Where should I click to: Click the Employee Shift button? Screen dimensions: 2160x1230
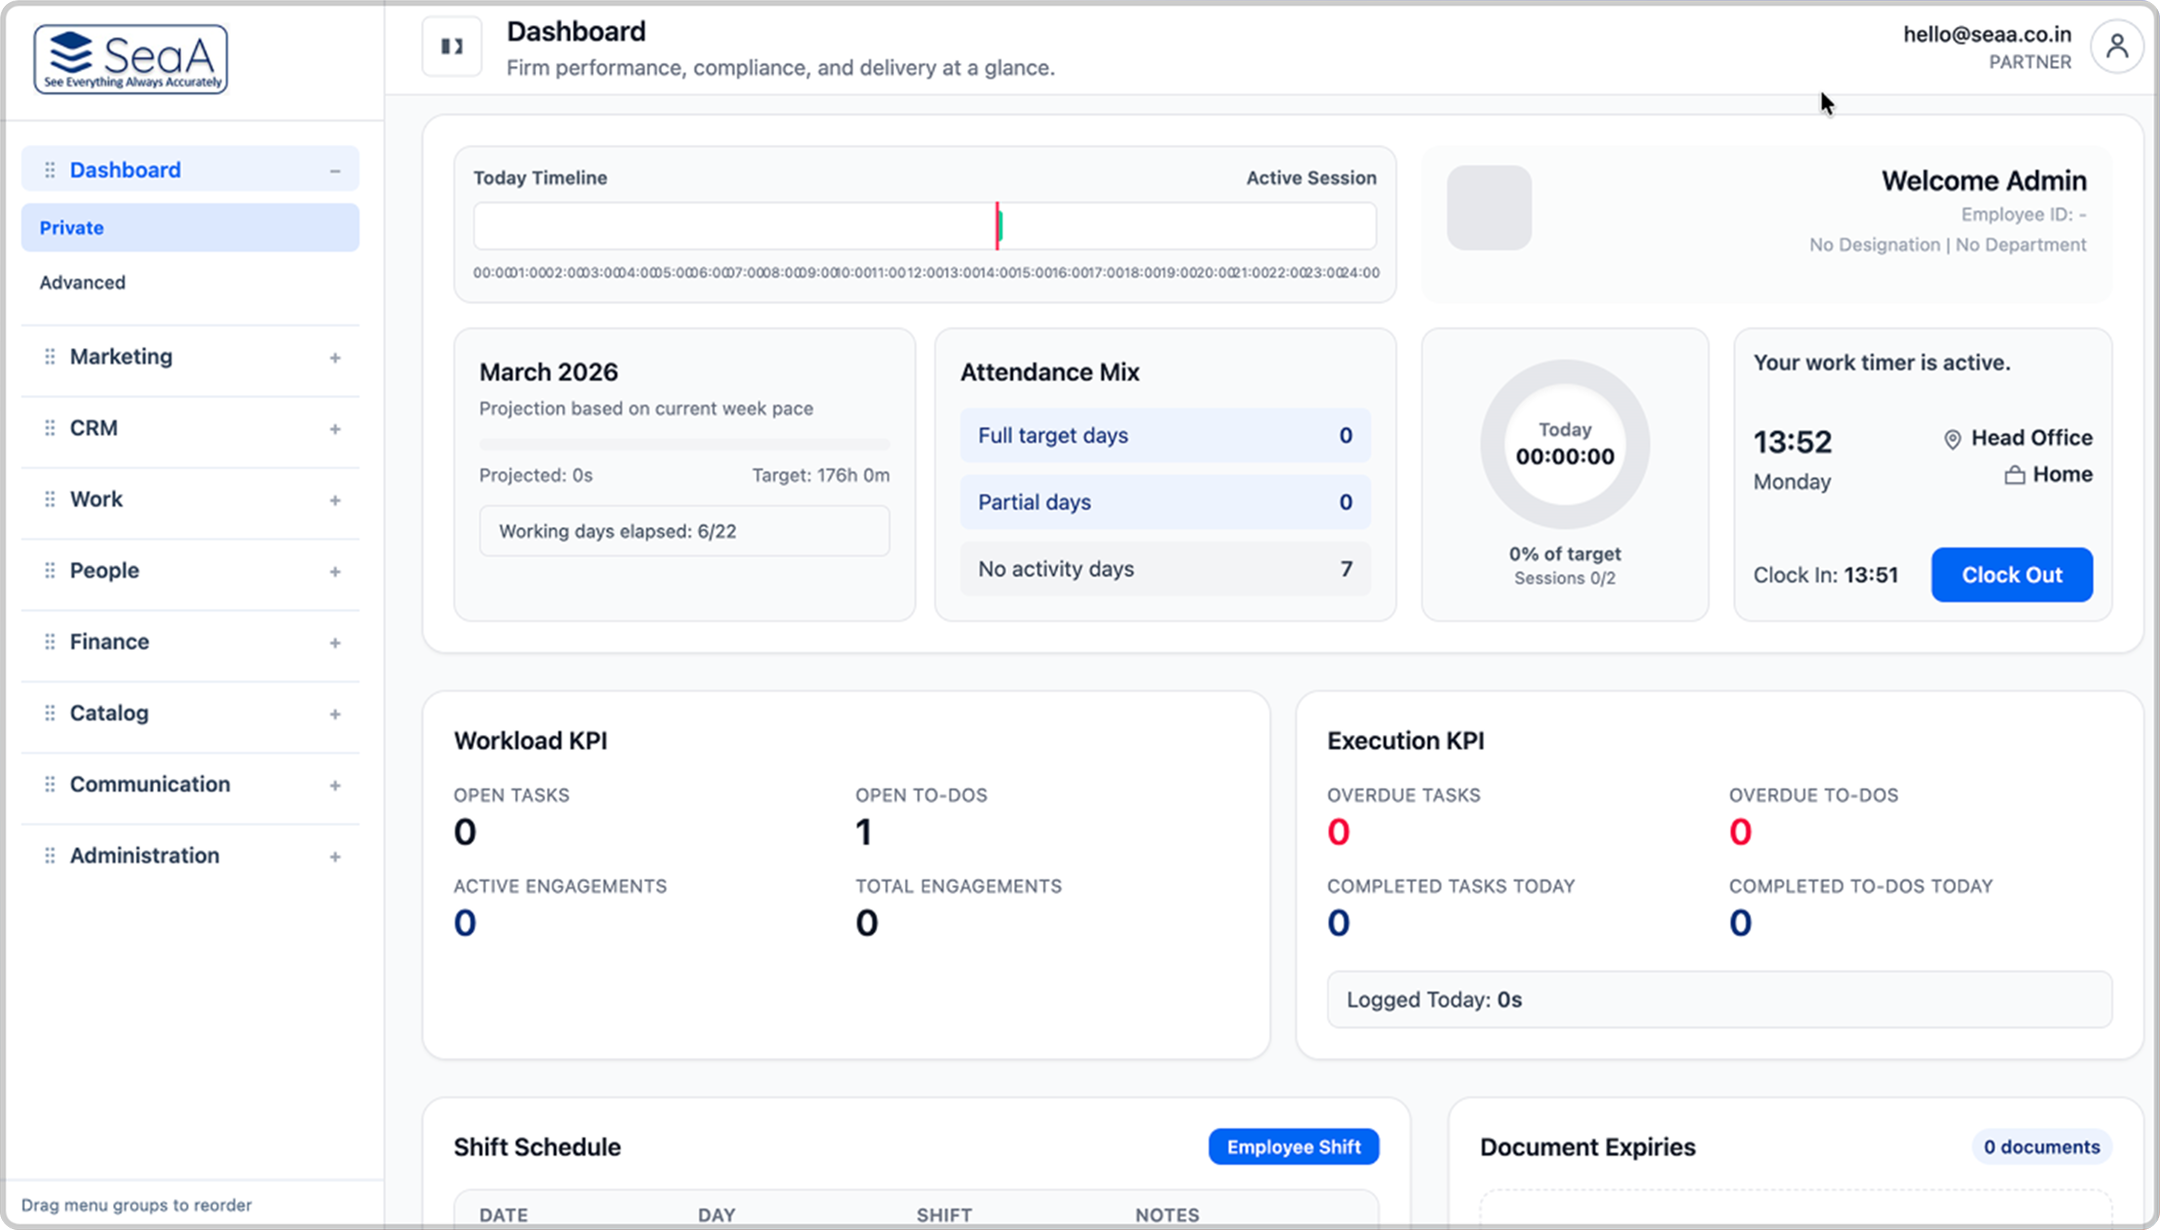pos(1293,1147)
